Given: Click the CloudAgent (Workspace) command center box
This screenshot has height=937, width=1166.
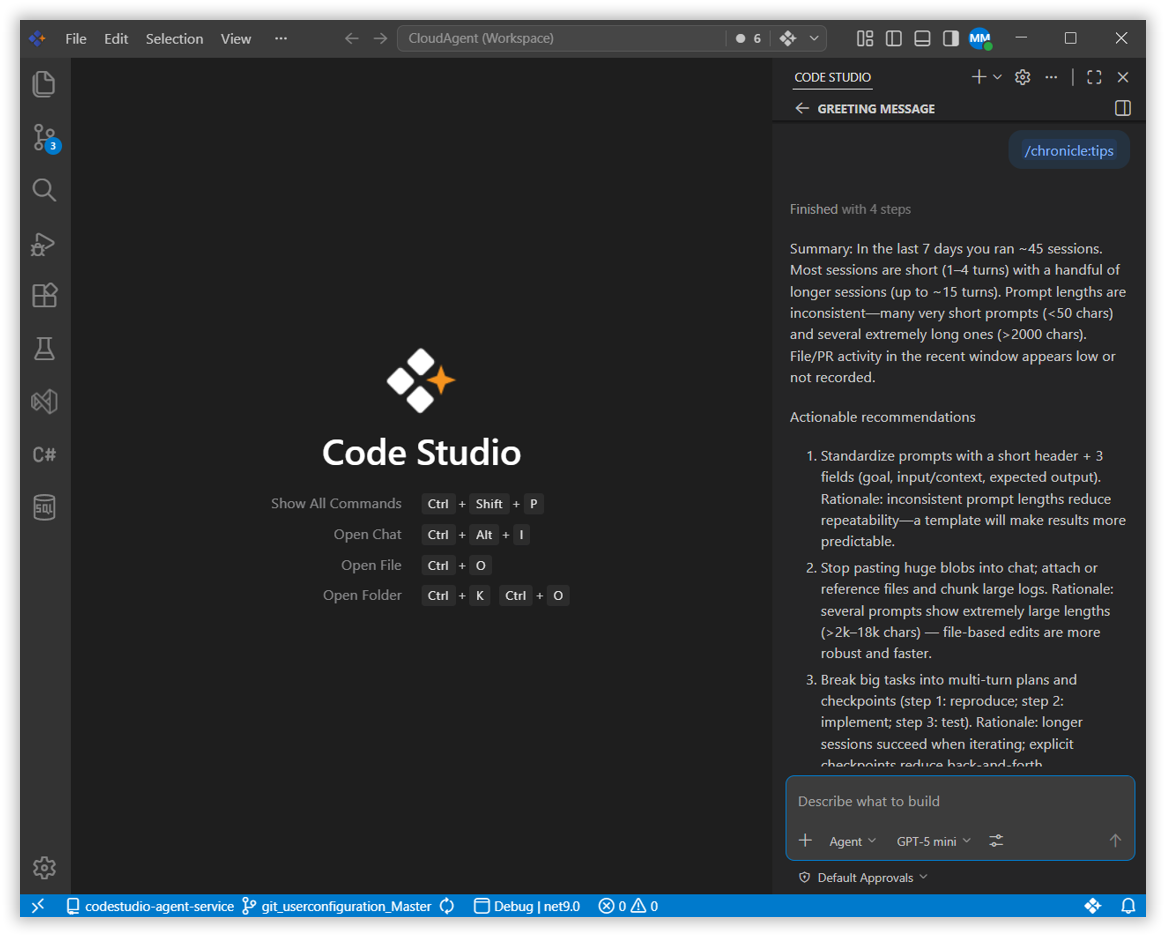Looking at the screenshot, I should [561, 39].
